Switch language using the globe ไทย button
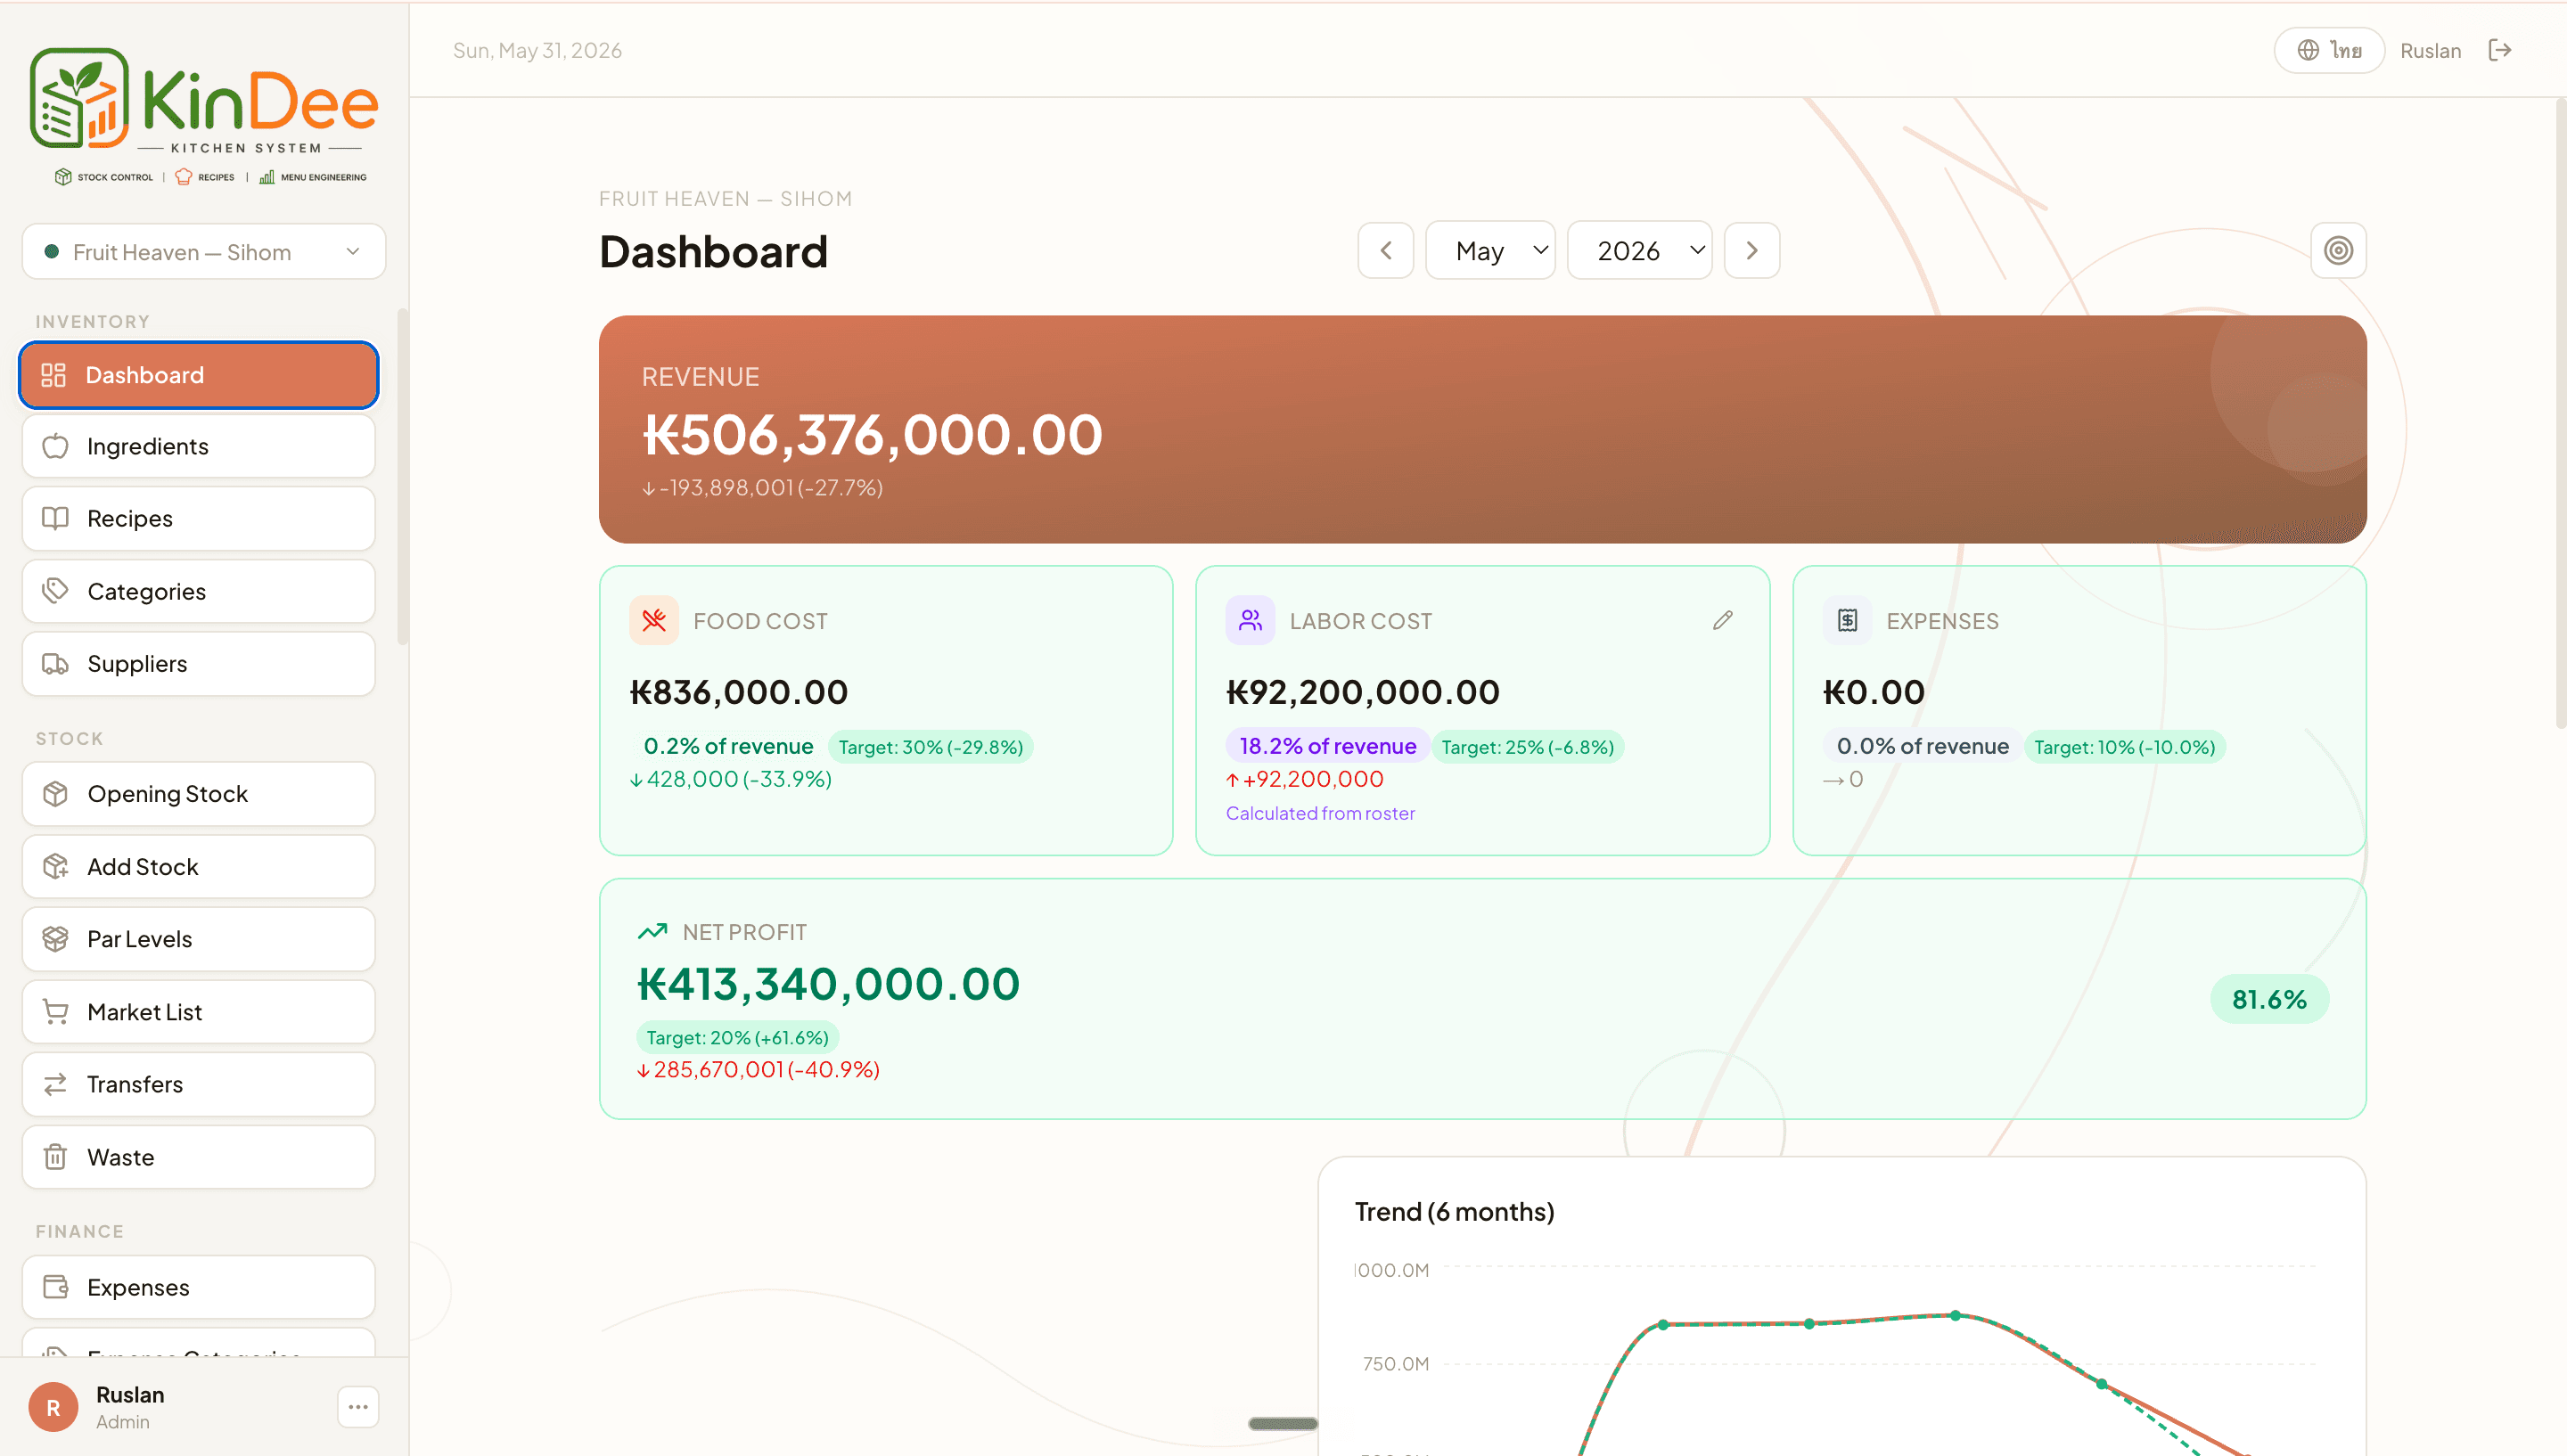This screenshot has width=2567, height=1456. (x=2329, y=50)
